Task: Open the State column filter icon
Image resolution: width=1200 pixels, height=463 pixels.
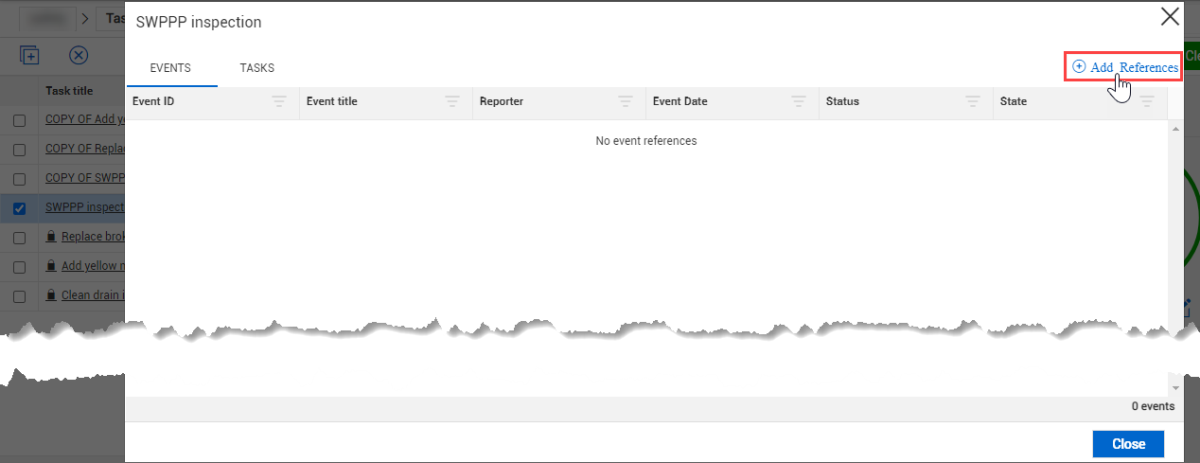Action: point(1146,101)
